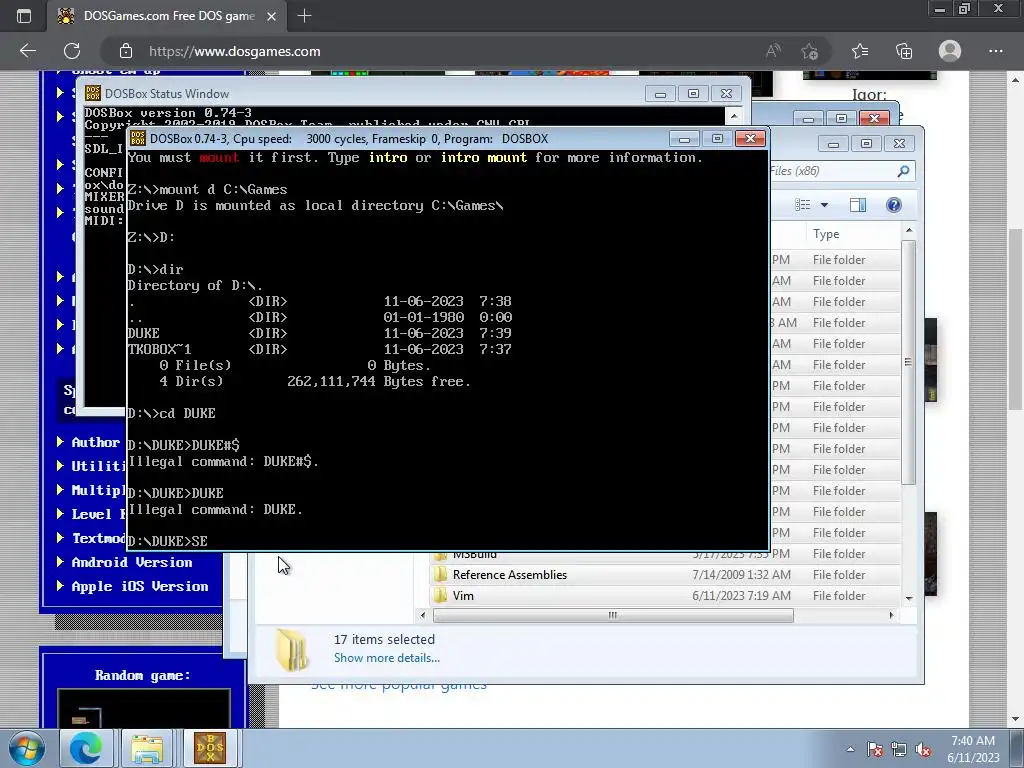The height and width of the screenshot is (768, 1024).
Task: Select the Reference Assemblies folder
Action: [x=509, y=575]
